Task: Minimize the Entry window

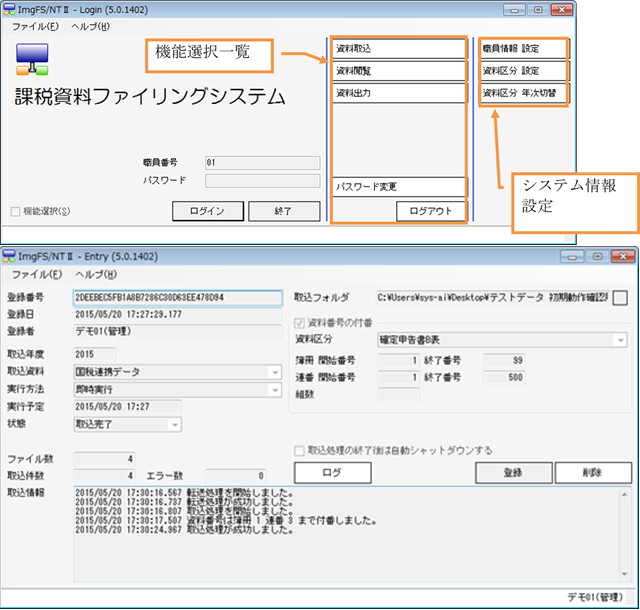Action: (572, 257)
